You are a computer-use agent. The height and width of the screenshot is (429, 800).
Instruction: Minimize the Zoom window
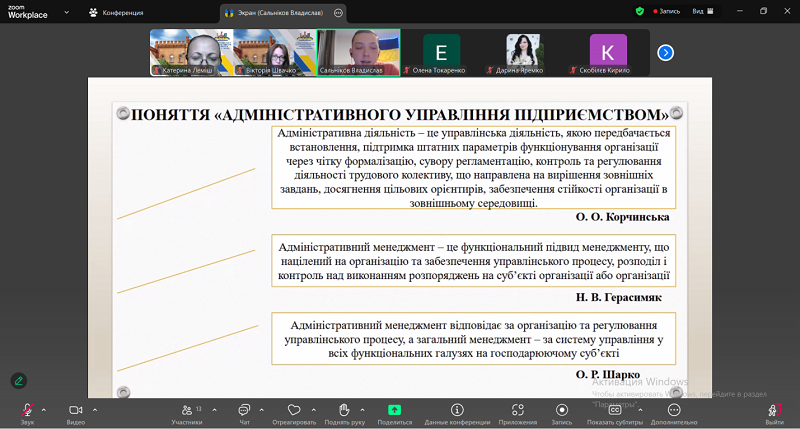pyautogui.click(x=740, y=11)
